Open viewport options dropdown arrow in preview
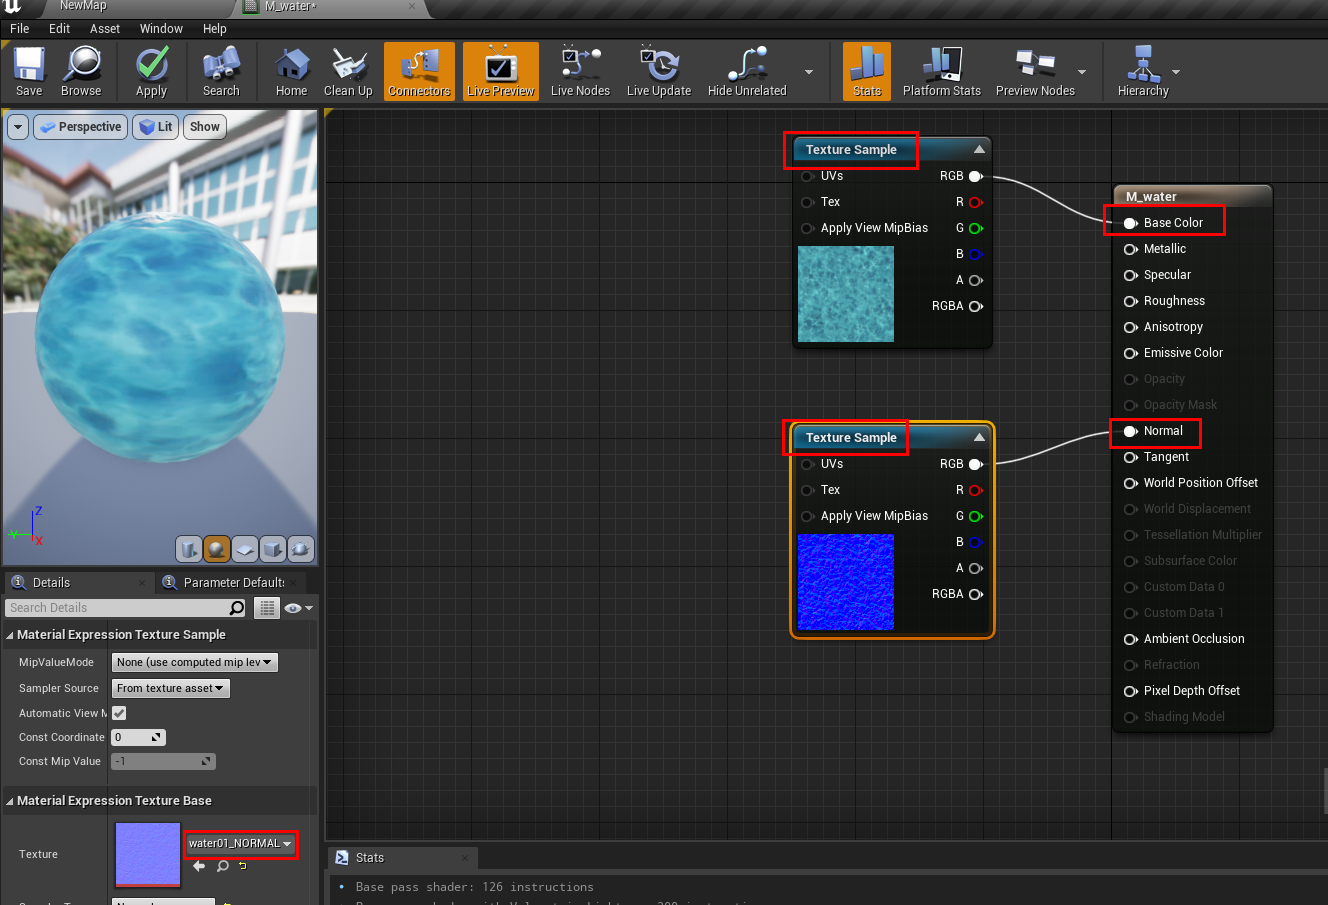This screenshot has width=1328, height=905. (x=18, y=127)
